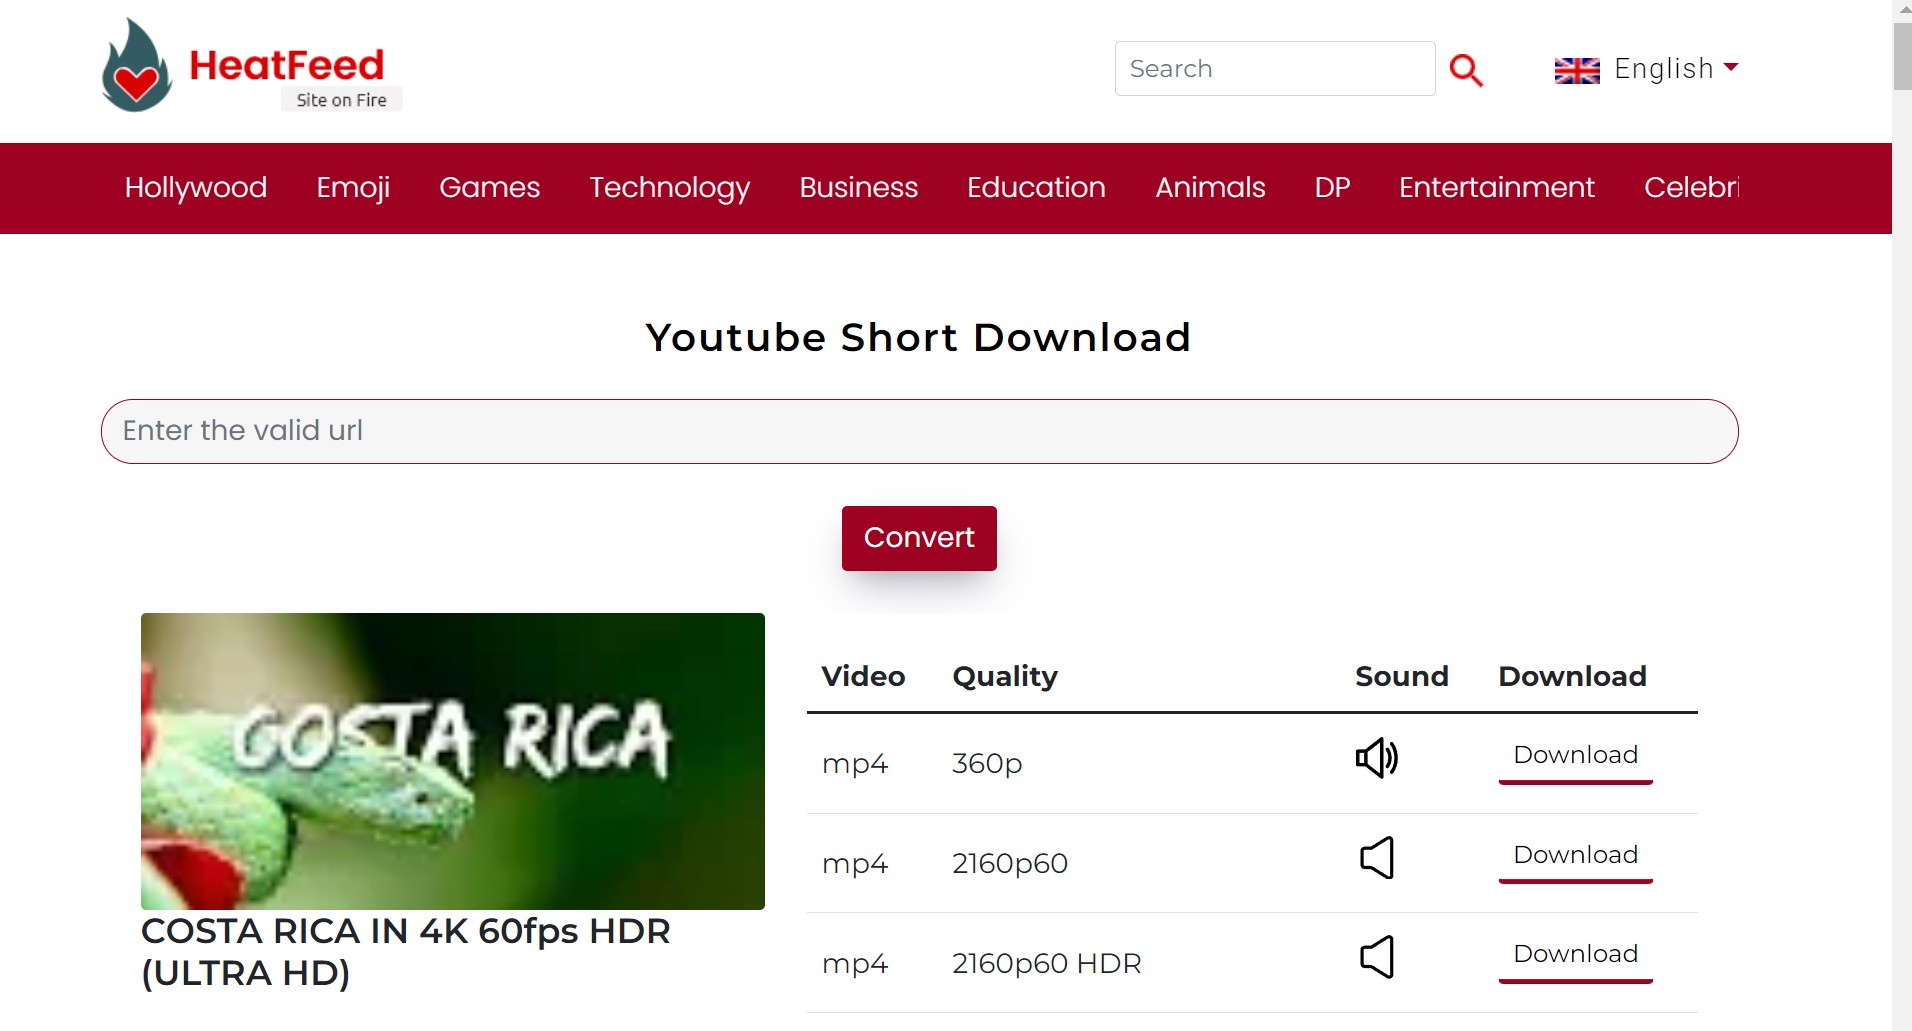This screenshot has height=1031, width=1912.
Task: Go to the Emoji category
Action: pyautogui.click(x=353, y=188)
